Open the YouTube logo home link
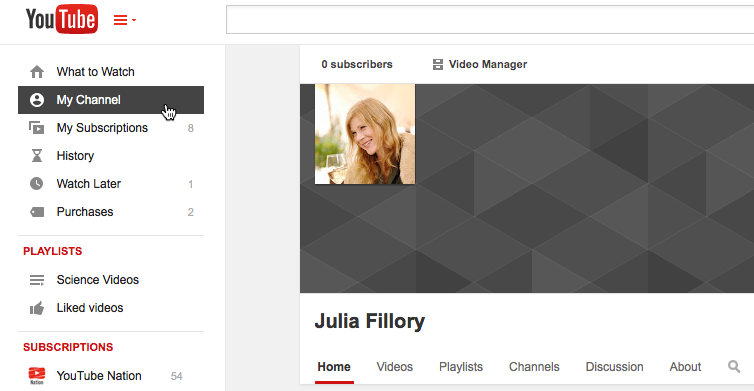 pyautogui.click(x=62, y=19)
